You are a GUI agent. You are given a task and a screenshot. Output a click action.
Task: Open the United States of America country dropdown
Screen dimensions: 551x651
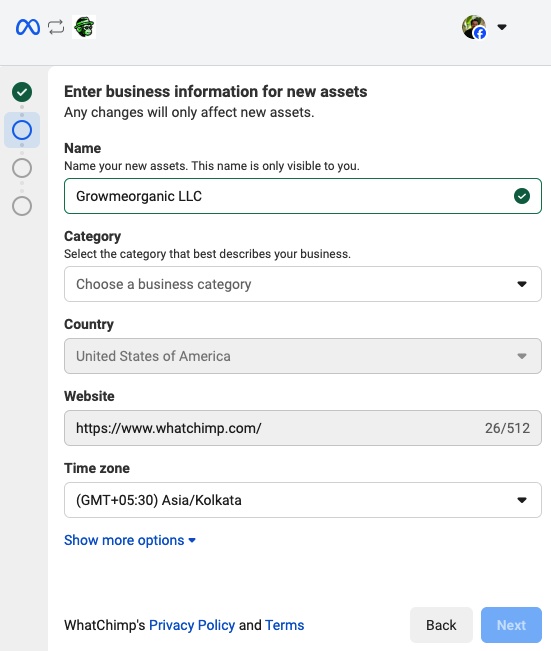point(303,356)
